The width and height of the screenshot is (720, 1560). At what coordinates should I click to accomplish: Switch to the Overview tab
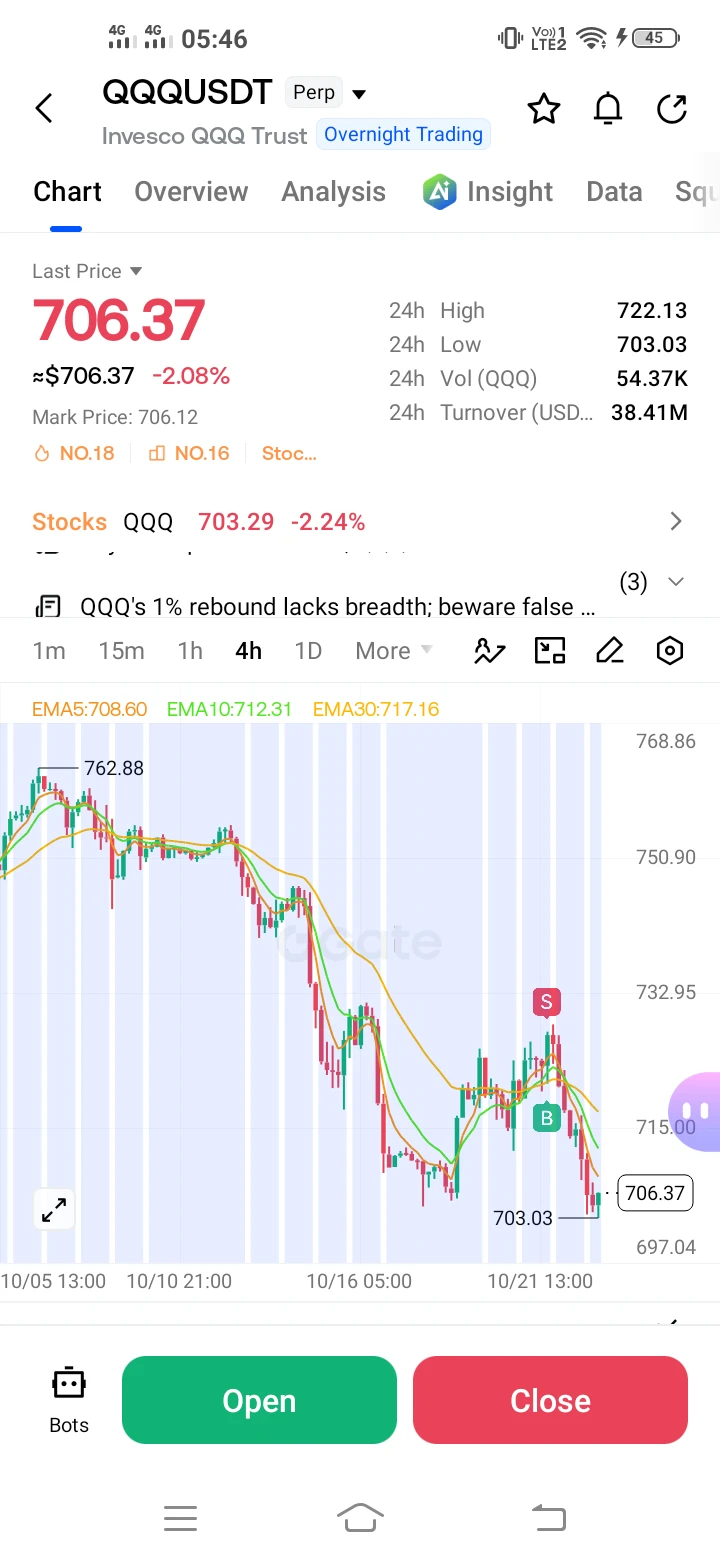point(191,192)
